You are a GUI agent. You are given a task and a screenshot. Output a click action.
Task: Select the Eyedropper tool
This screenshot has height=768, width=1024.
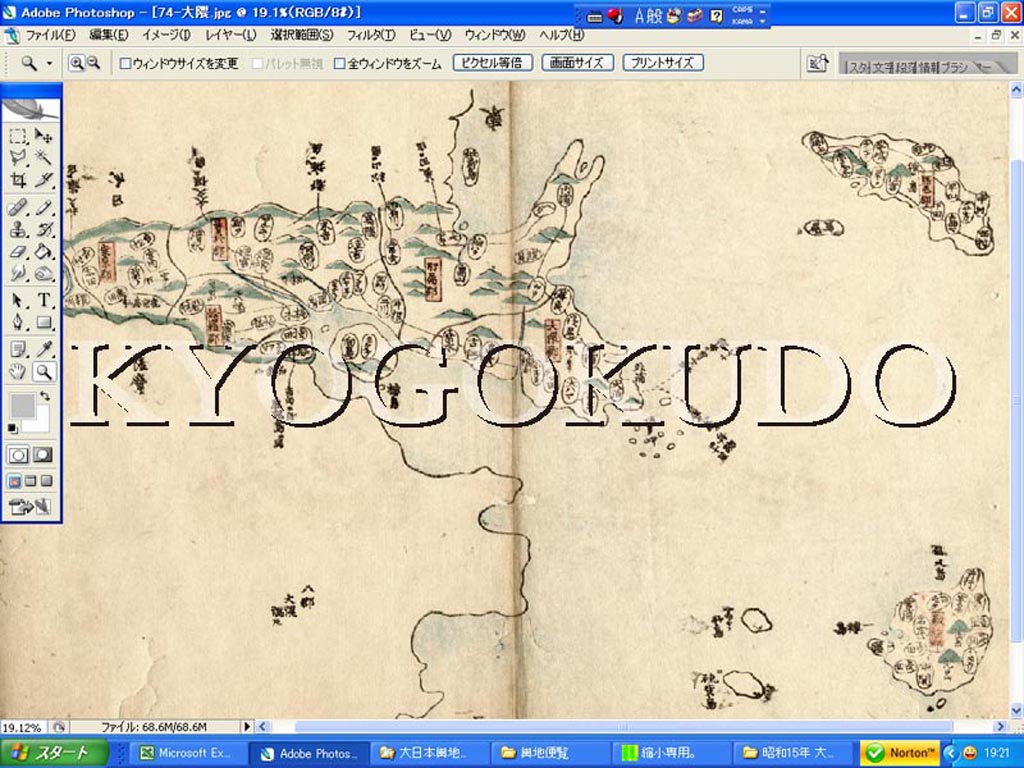click(x=43, y=349)
